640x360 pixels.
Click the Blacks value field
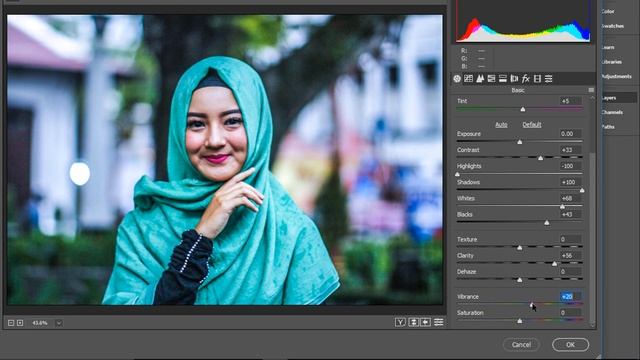571,214
